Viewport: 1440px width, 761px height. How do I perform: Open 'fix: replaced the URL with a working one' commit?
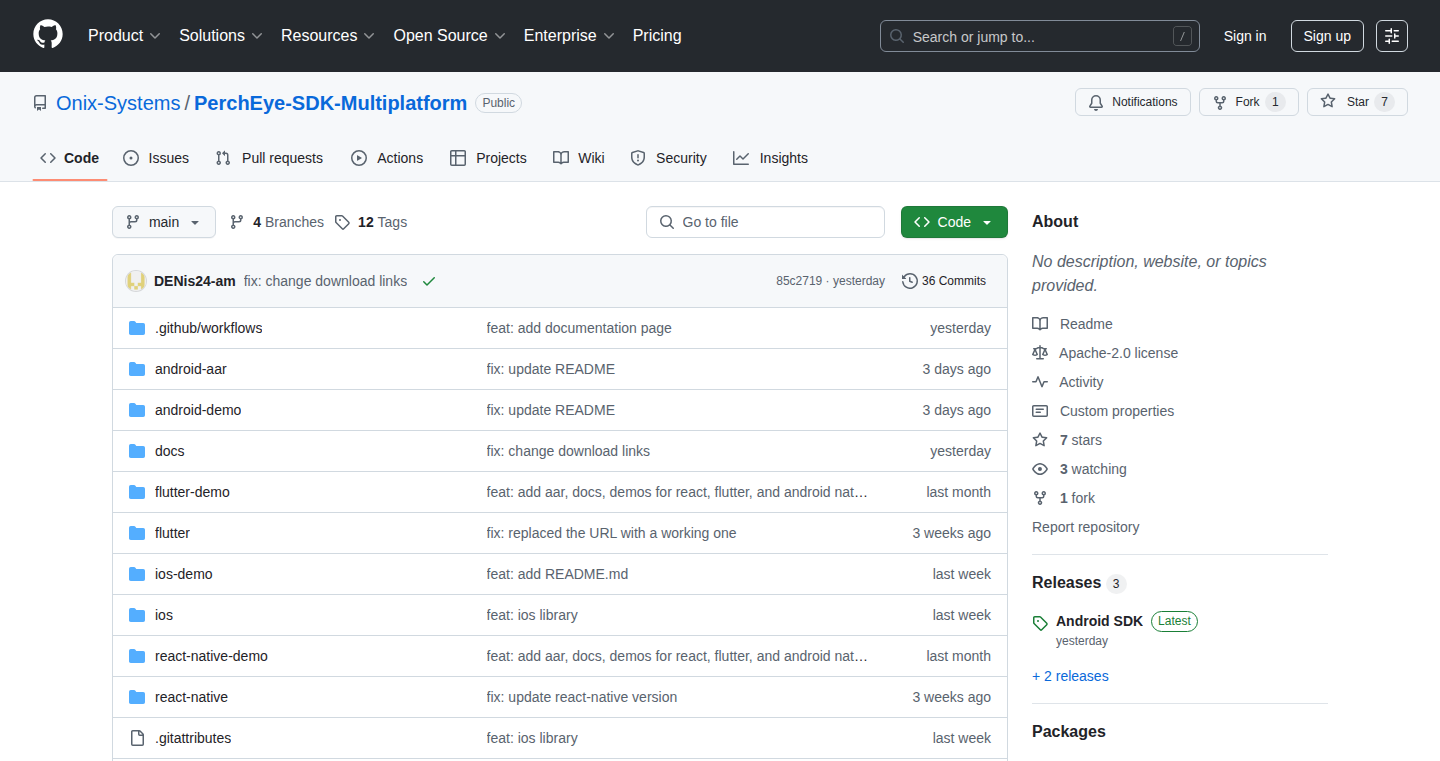[x=611, y=533]
